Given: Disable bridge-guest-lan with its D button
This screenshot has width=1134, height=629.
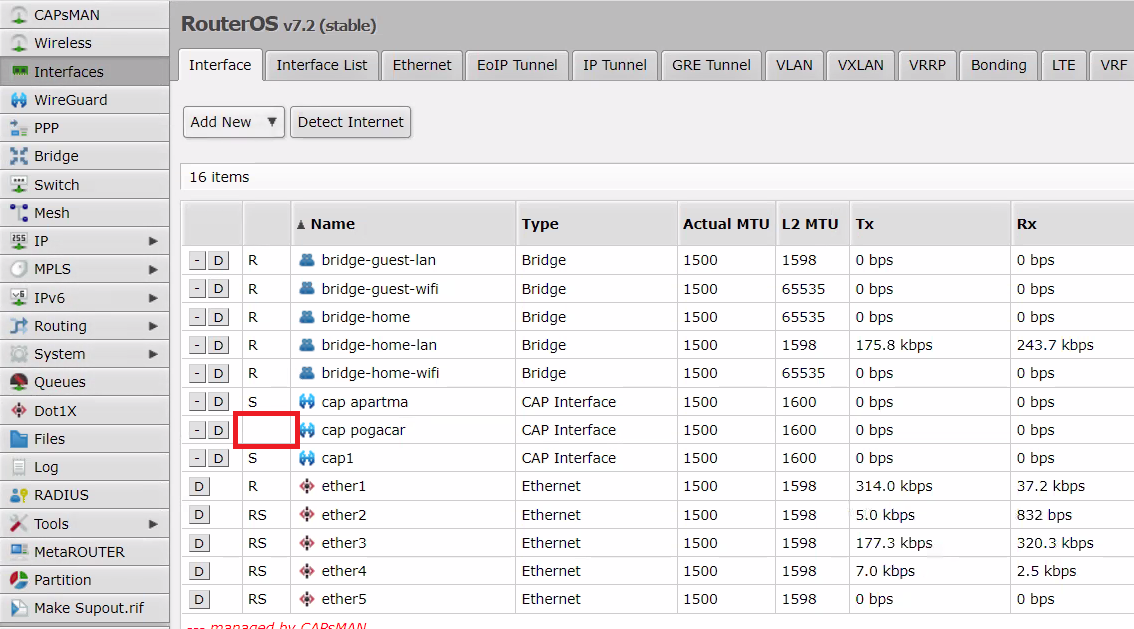Looking at the screenshot, I should tap(218, 260).
